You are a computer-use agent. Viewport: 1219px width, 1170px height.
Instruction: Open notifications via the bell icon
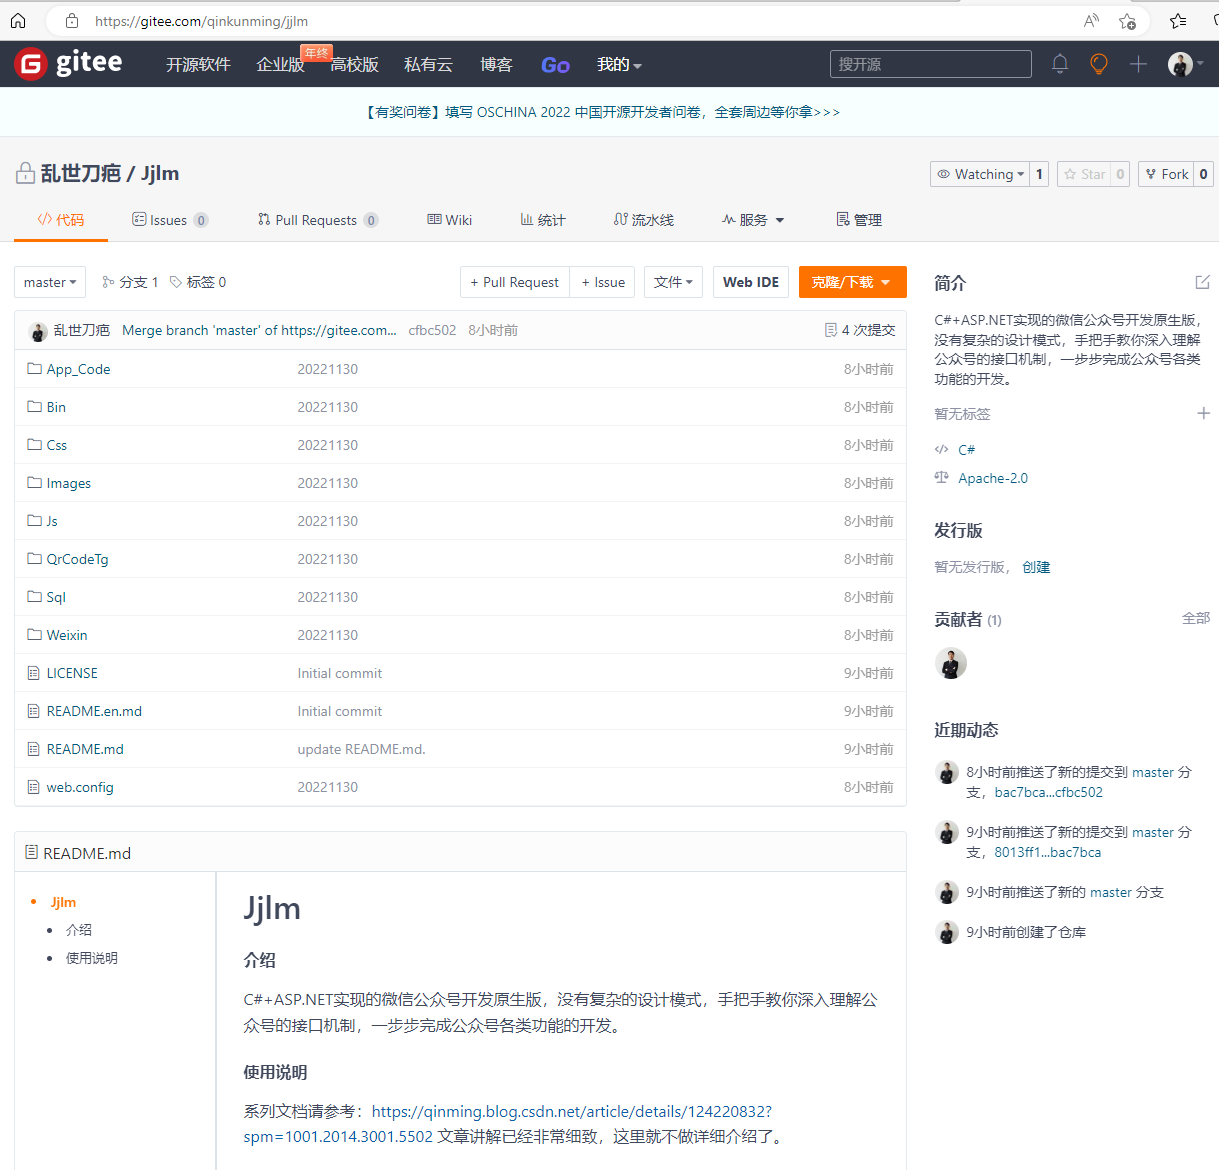(x=1059, y=64)
